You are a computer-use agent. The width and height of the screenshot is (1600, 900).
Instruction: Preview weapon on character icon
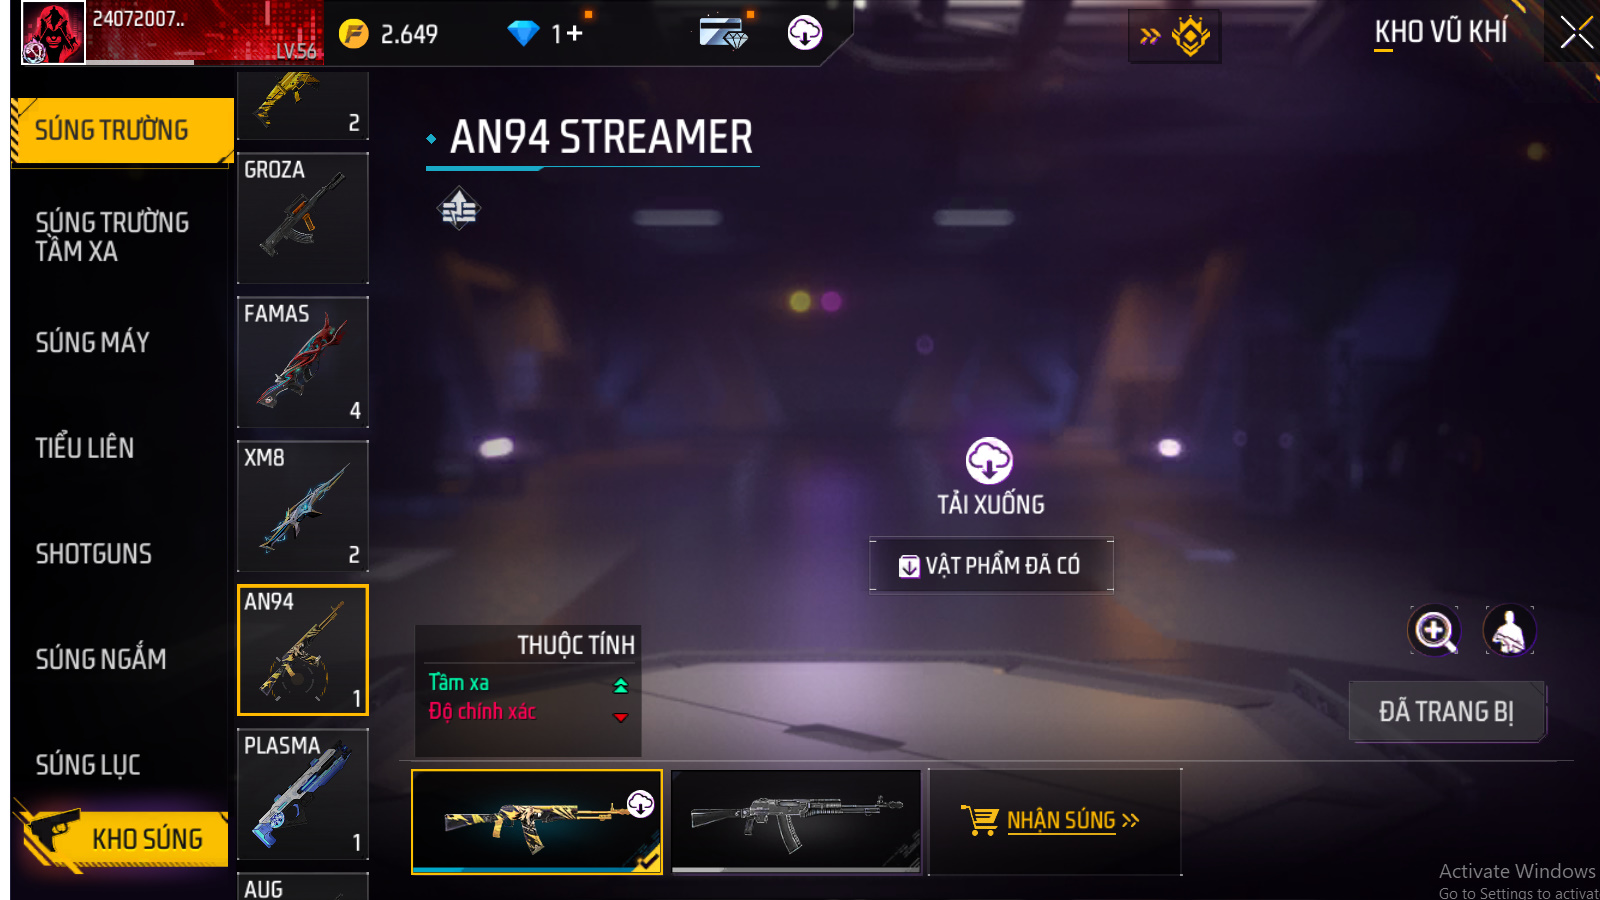(x=1509, y=631)
